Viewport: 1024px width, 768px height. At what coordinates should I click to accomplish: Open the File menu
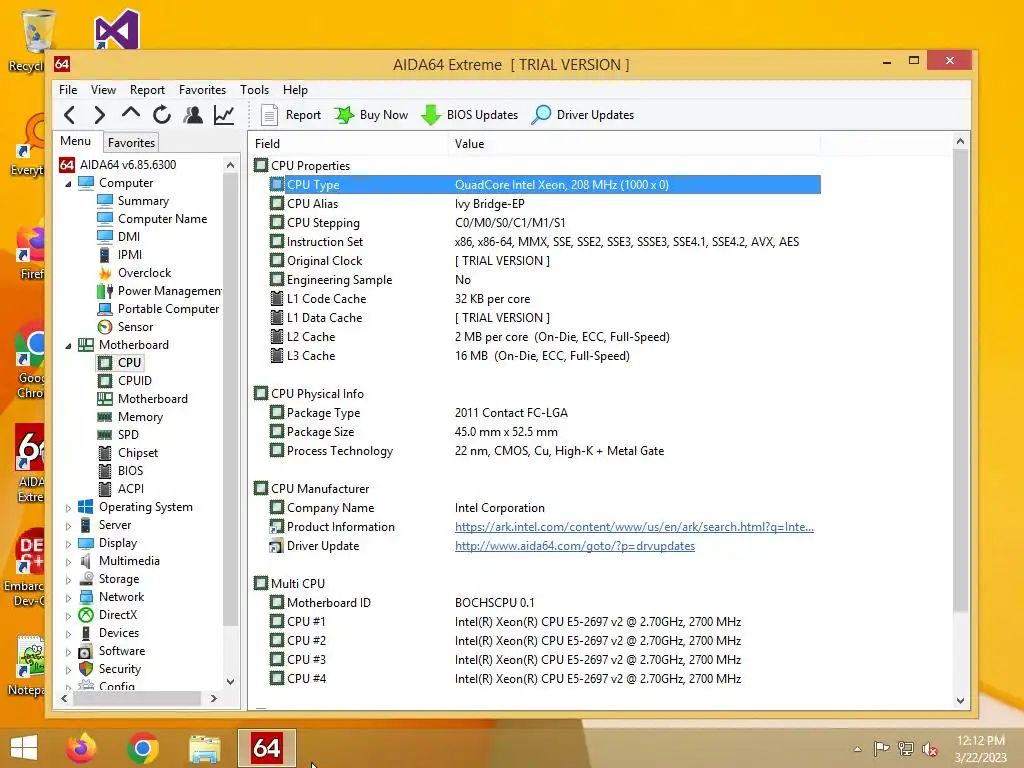[x=68, y=89]
